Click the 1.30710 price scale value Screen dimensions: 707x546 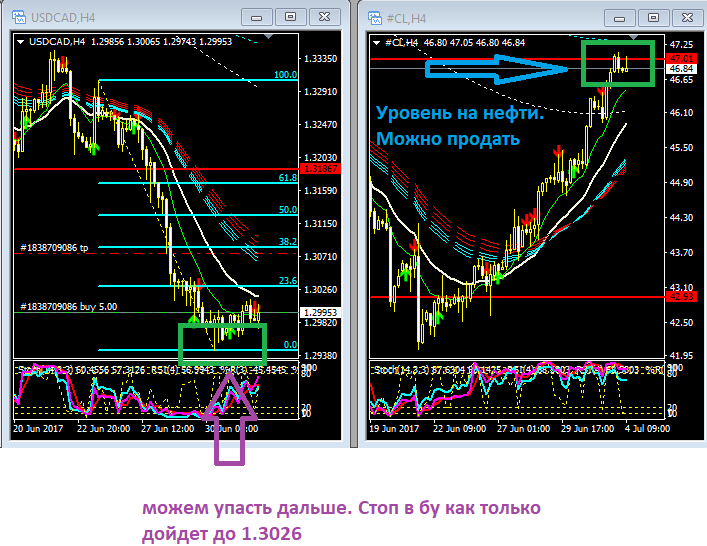click(321, 257)
